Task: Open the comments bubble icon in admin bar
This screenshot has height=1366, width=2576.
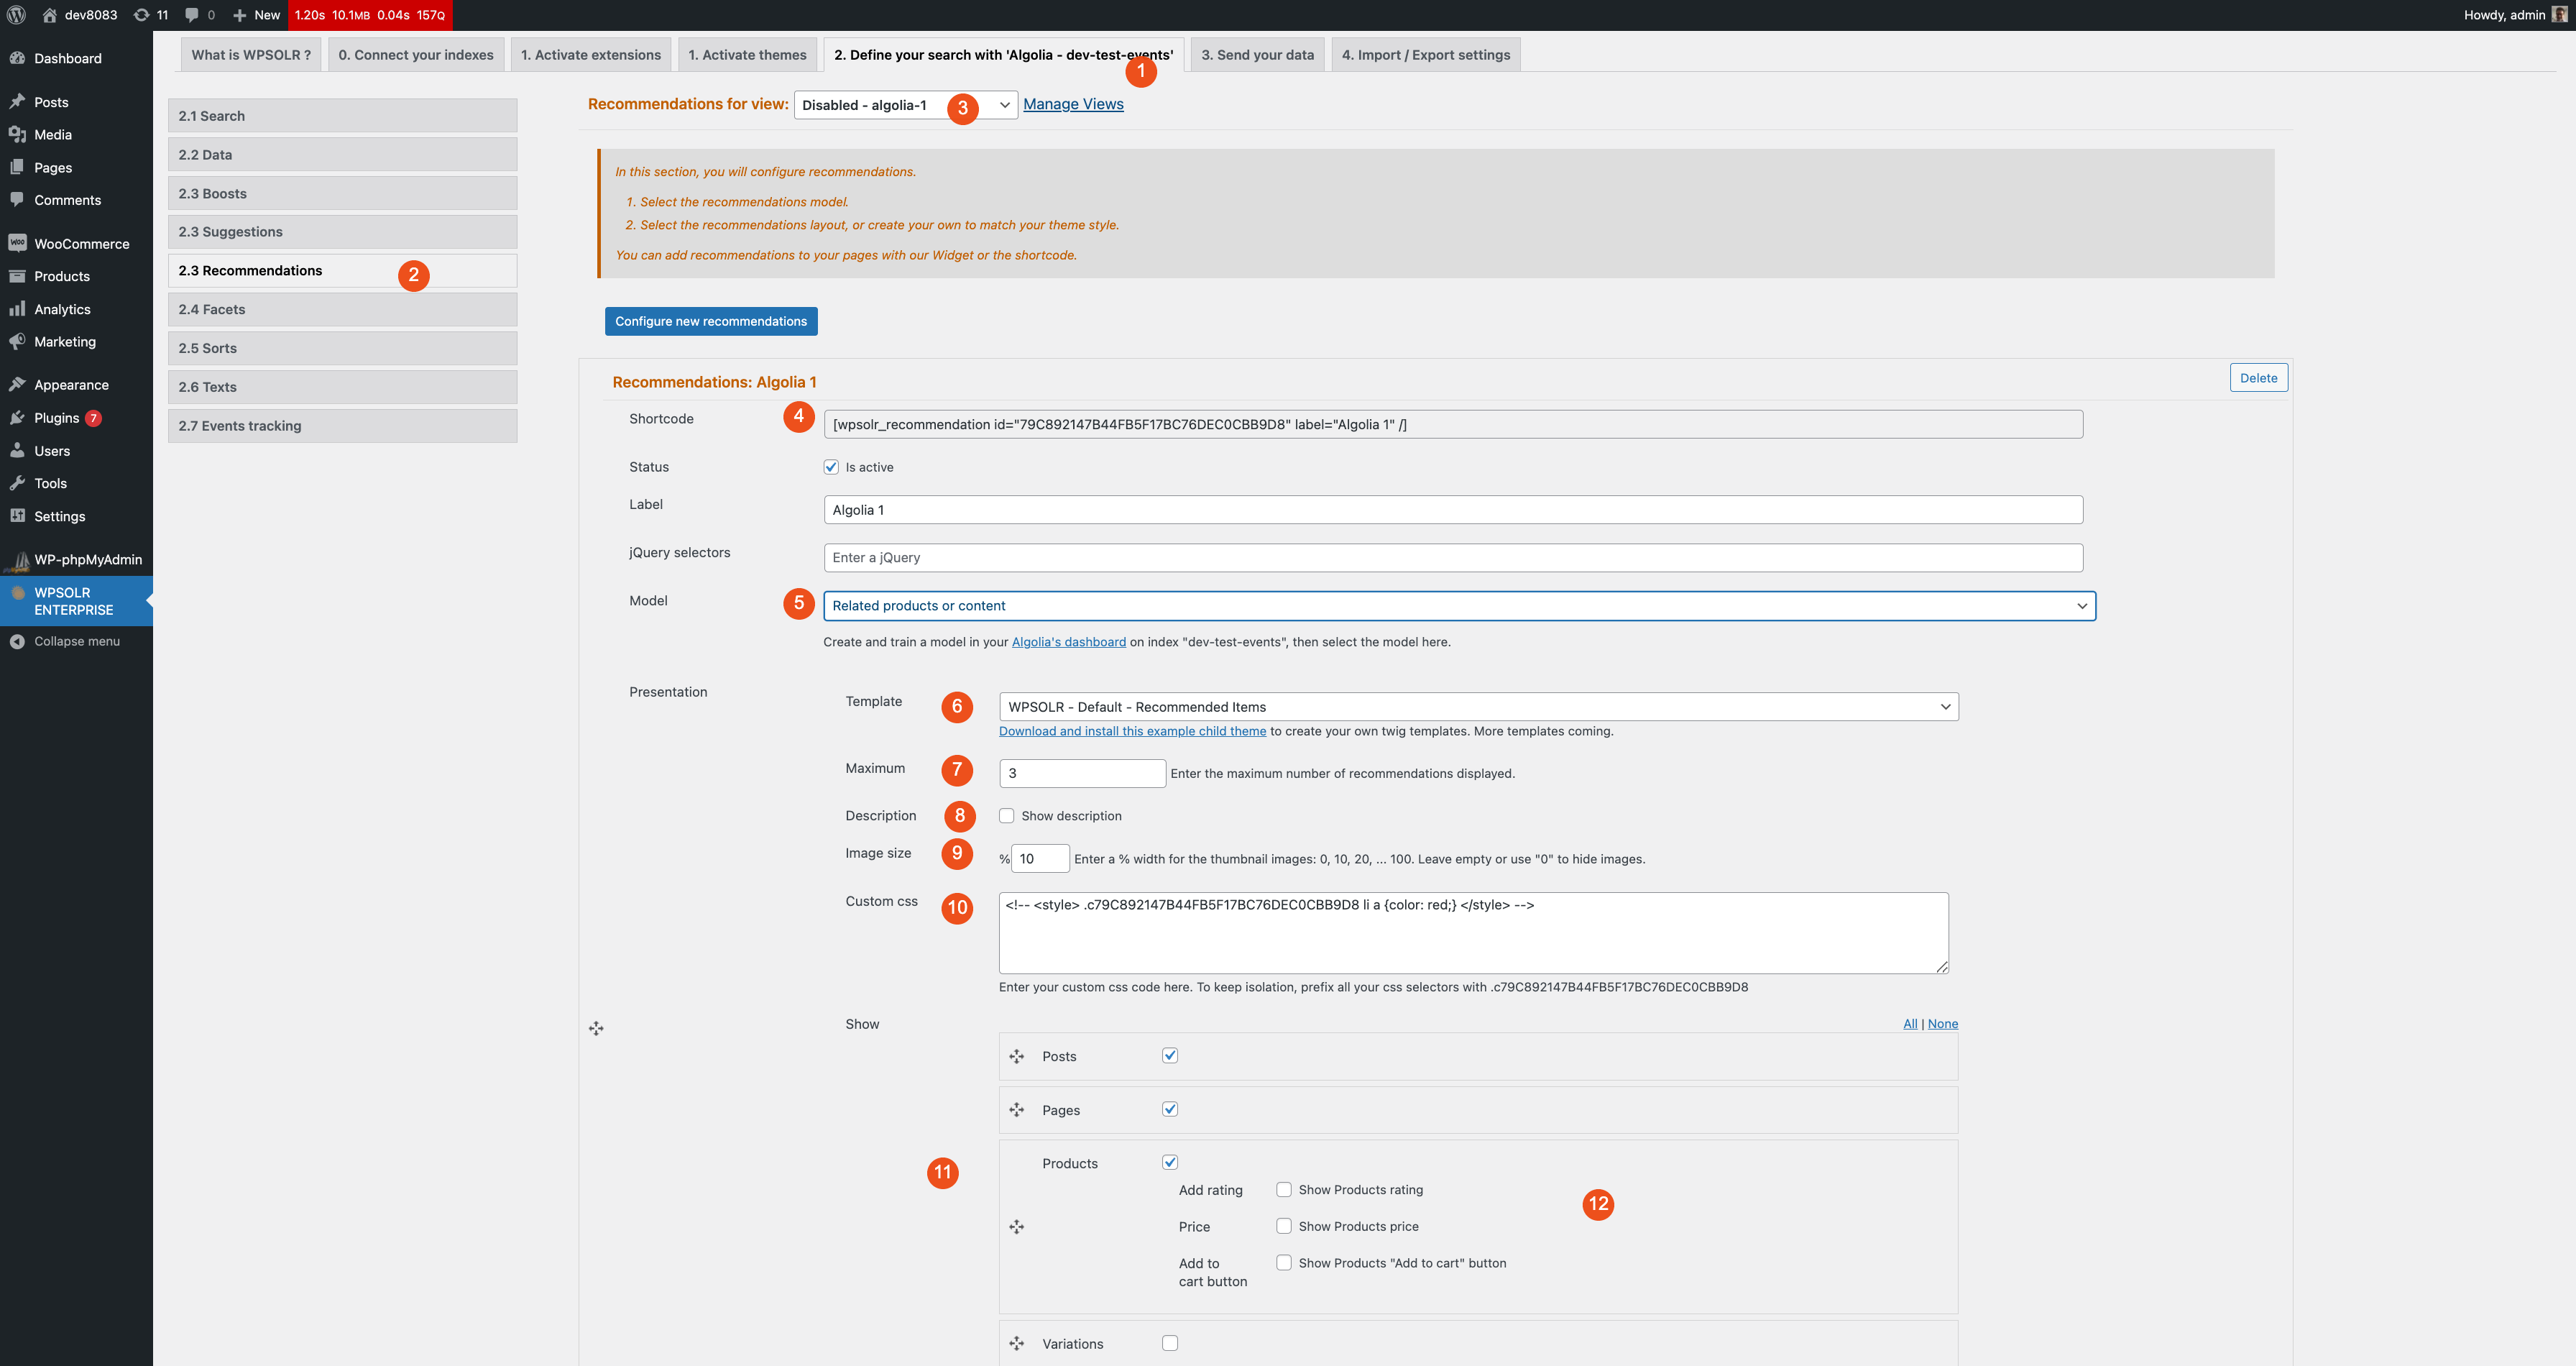Action: (192, 15)
